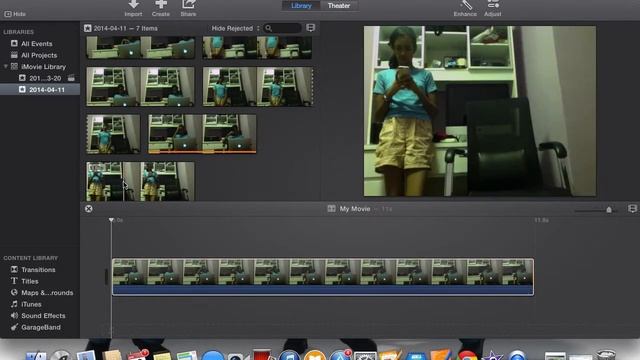Screen dimensions: 640x360
Task: Switch to the Theater tab
Action: point(339,6)
